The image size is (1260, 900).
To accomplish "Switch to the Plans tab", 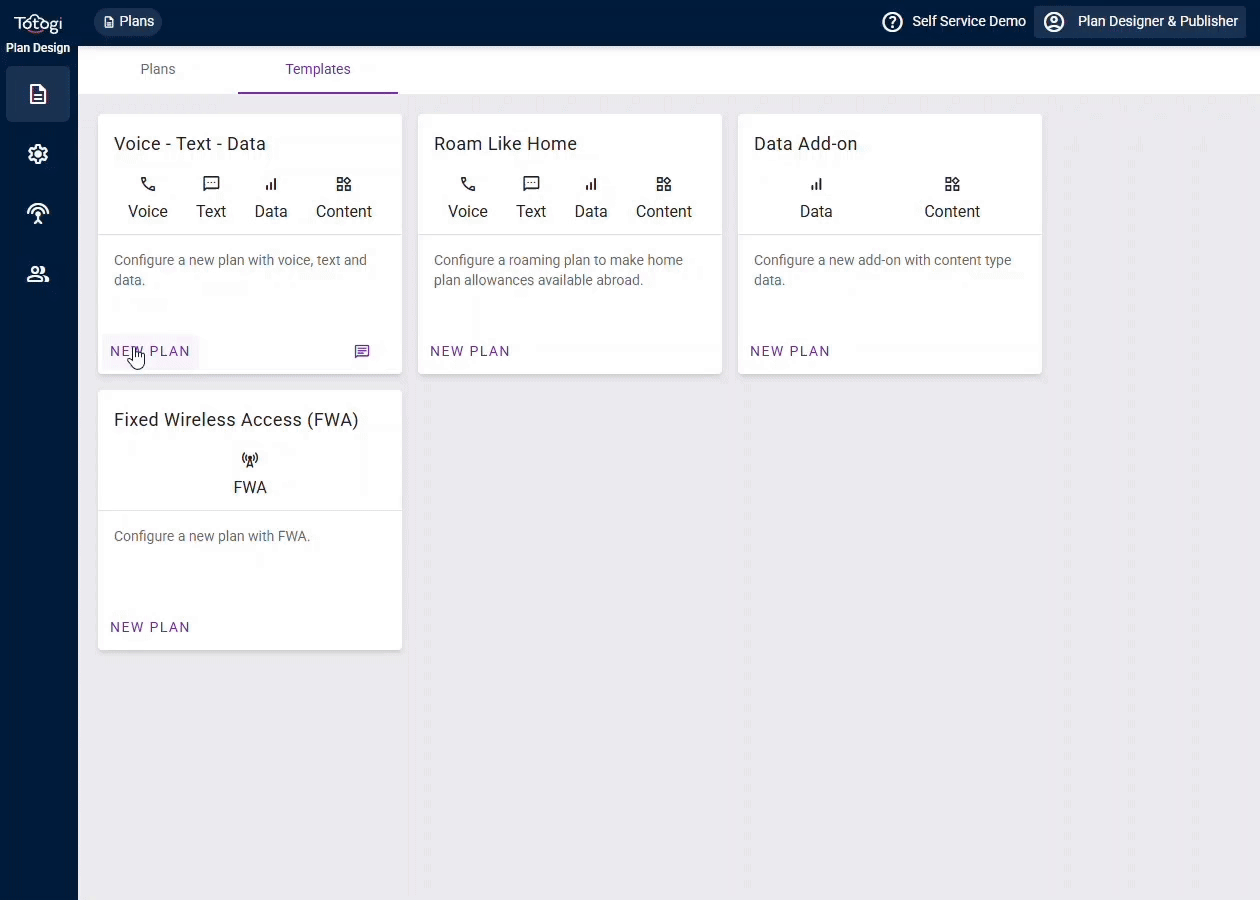I will click(x=158, y=69).
